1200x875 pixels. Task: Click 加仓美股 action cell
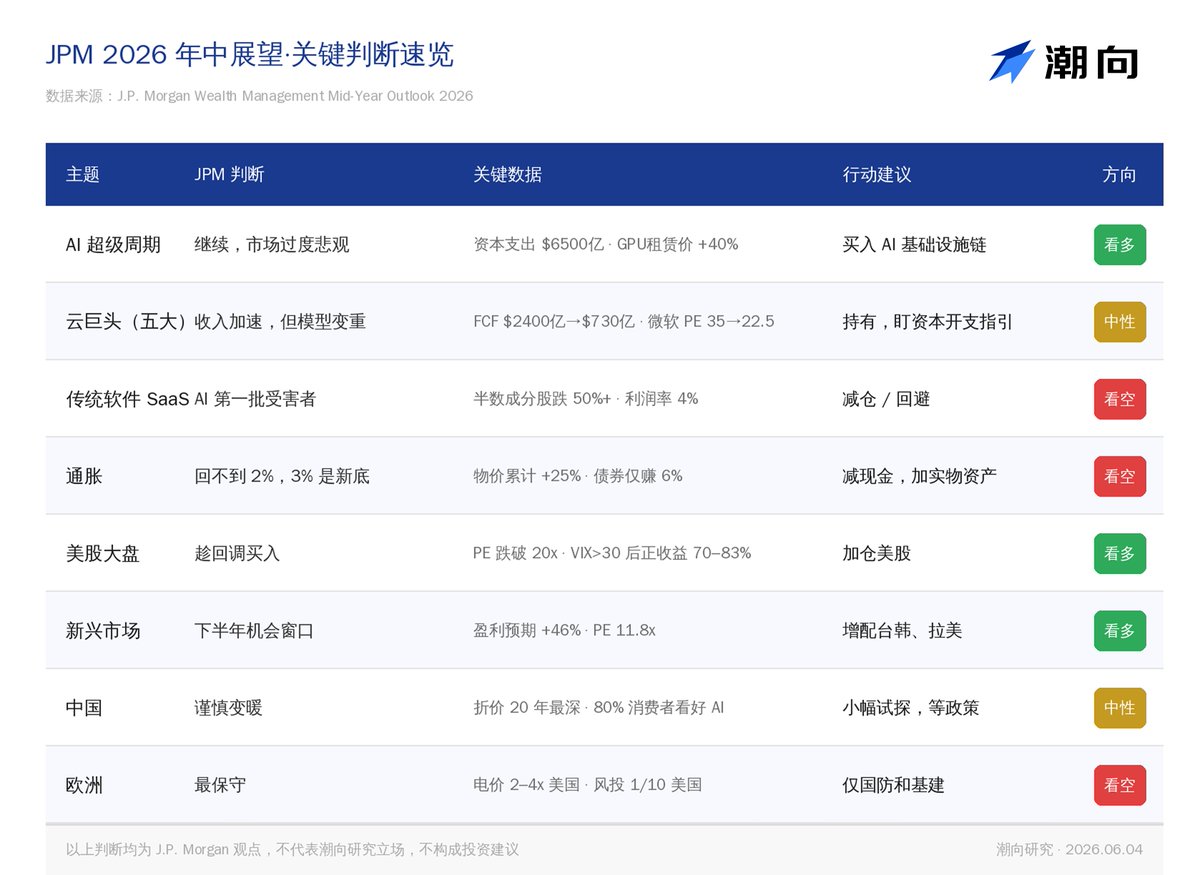877,554
